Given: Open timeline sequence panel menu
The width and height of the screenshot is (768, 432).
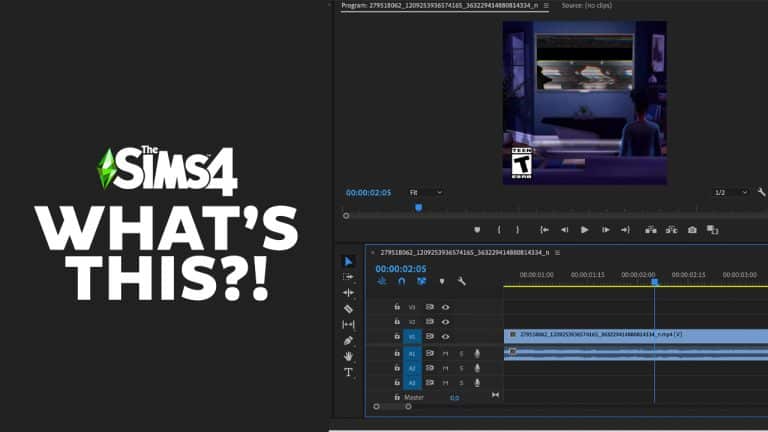Looking at the screenshot, I should coord(557,253).
